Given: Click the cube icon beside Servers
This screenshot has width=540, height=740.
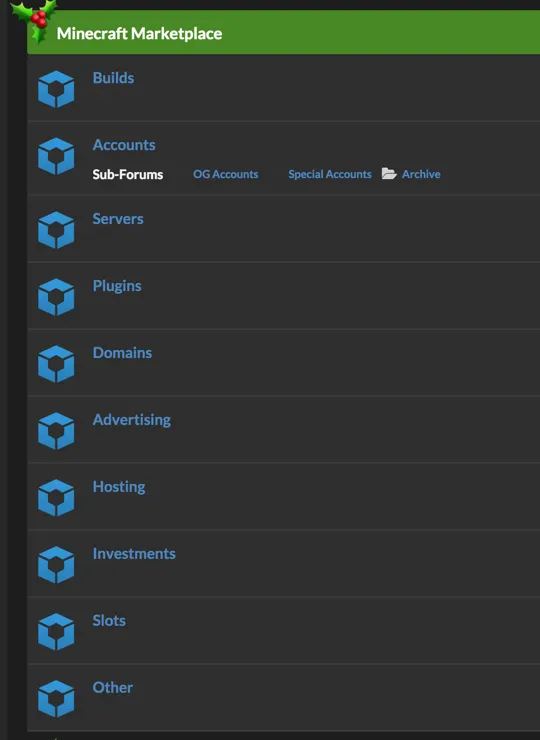Looking at the screenshot, I should [56, 230].
